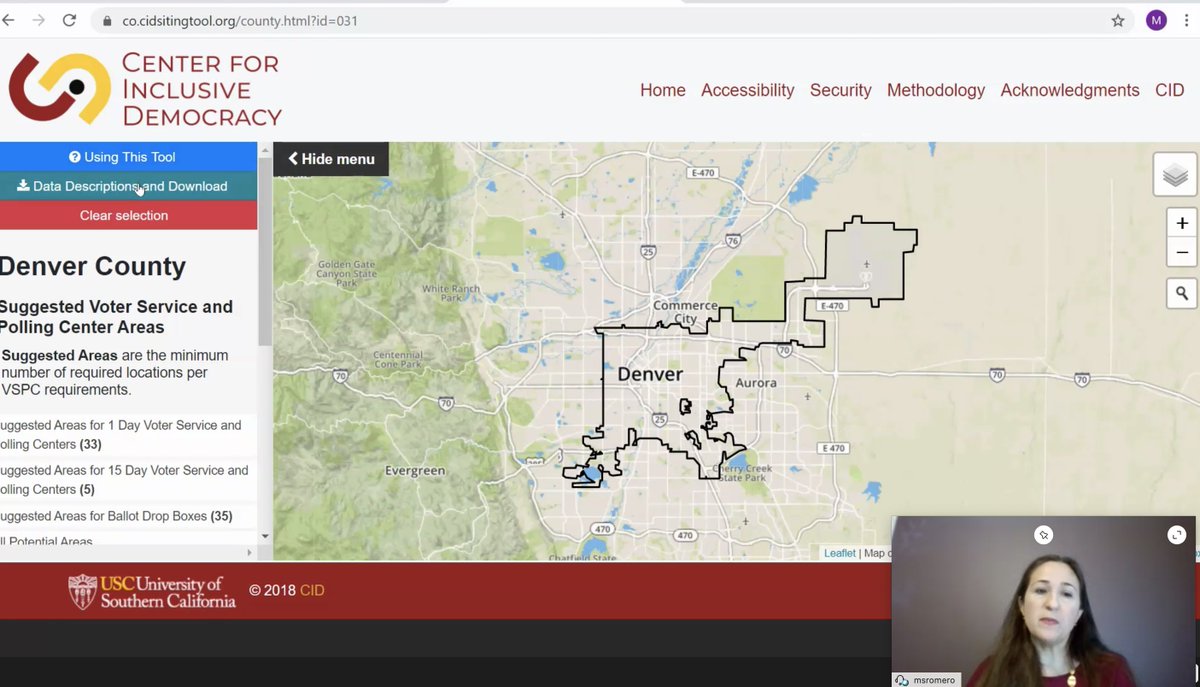Open the Accessibility nav link
This screenshot has width=1200, height=687.
[x=747, y=90]
